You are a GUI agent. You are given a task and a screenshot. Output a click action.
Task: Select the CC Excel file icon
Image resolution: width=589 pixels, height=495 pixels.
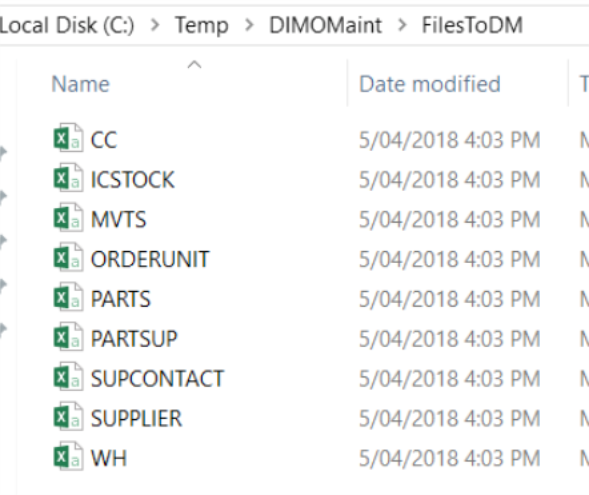[68, 138]
